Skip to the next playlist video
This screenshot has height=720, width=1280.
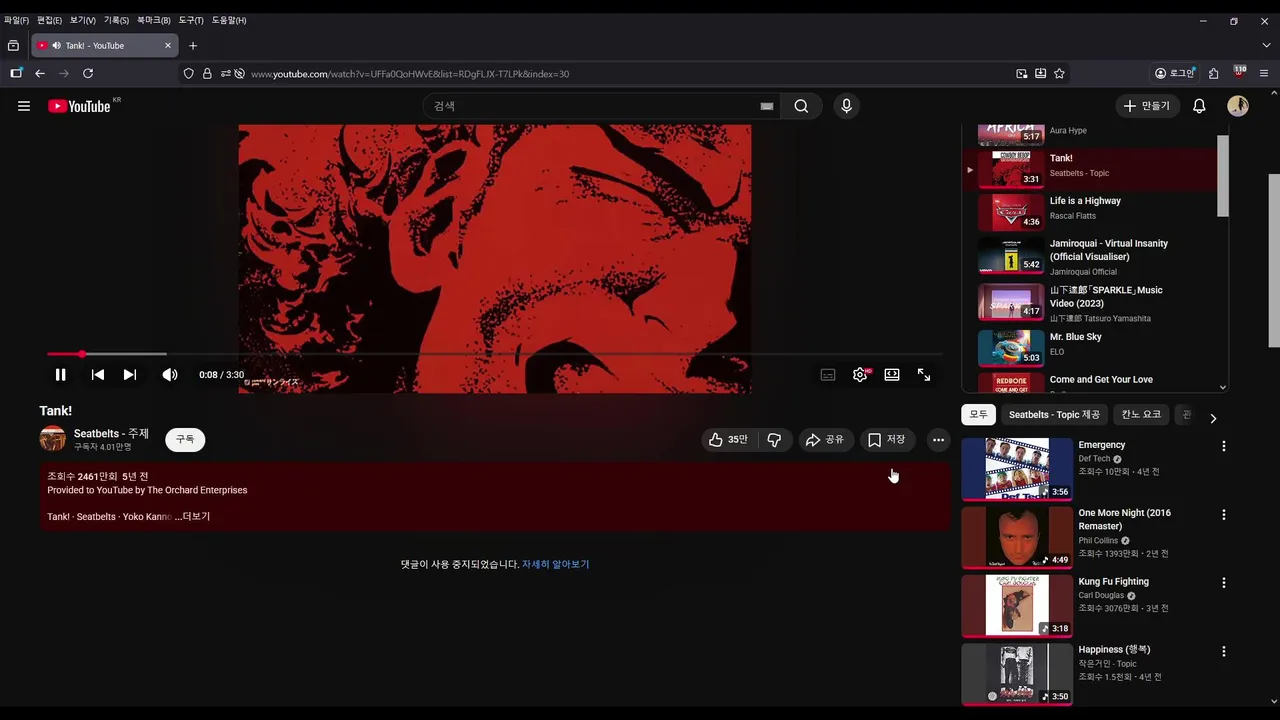point(130,375)
